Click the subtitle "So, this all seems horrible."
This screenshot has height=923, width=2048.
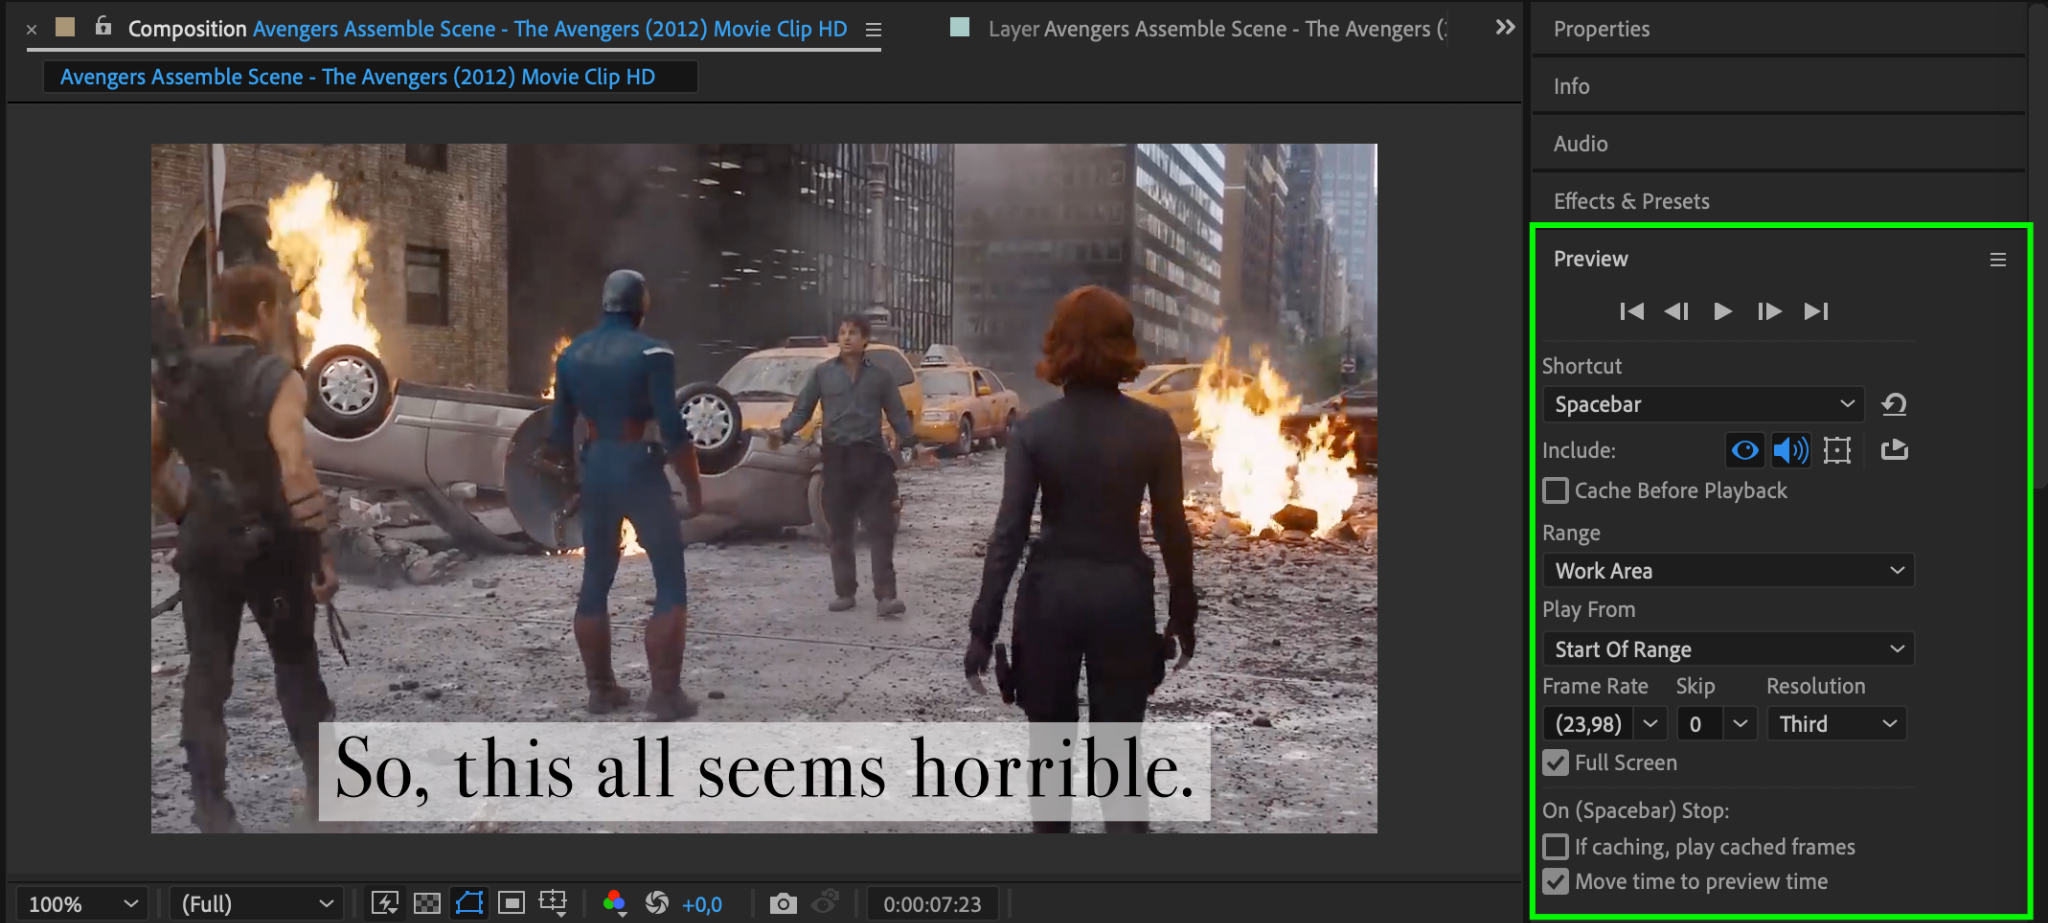[765, 771]
